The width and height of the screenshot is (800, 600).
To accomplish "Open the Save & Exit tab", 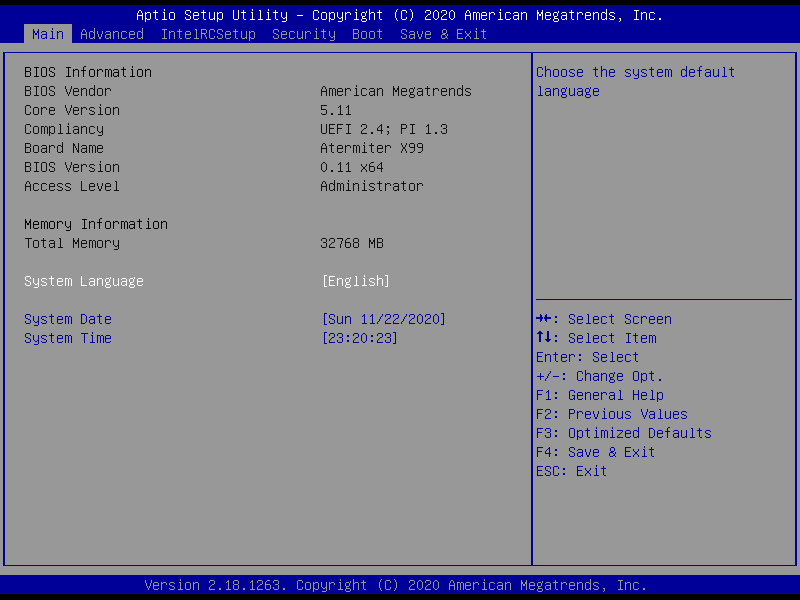I will [443, 34].
